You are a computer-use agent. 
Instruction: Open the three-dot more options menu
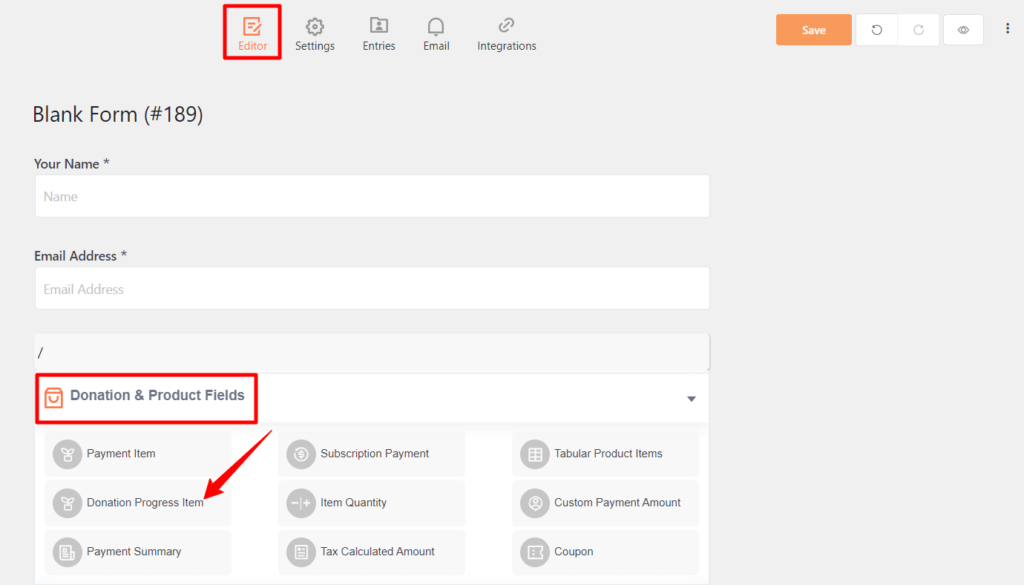click(1007, 28)
